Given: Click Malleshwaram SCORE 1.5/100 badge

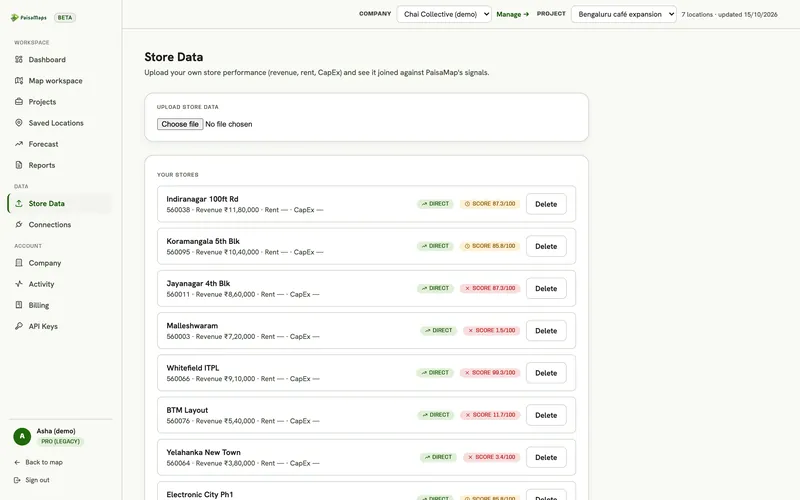Looking at the screenshot, I should click(x=491, y=331).
